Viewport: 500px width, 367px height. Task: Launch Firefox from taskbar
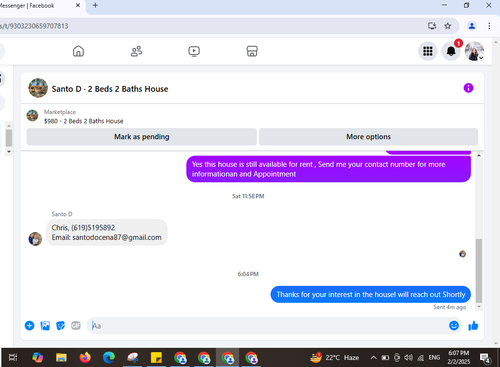pyautogui.click(x=85, y=358)
